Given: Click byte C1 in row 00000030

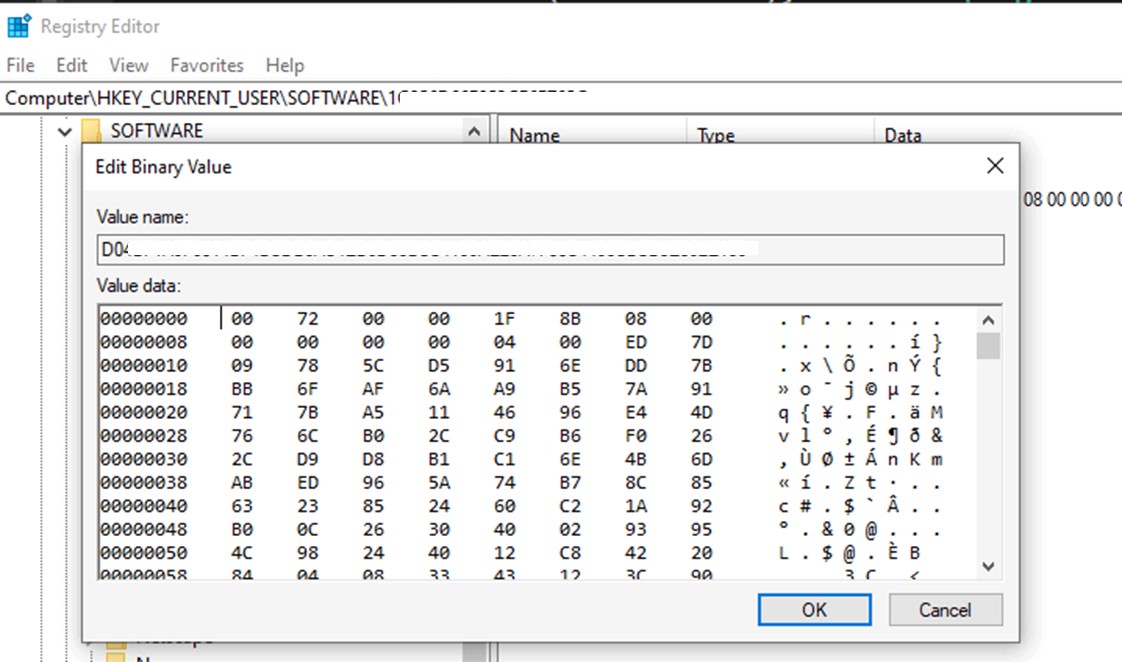Looking at the screenshot, I should click(504, 459).
